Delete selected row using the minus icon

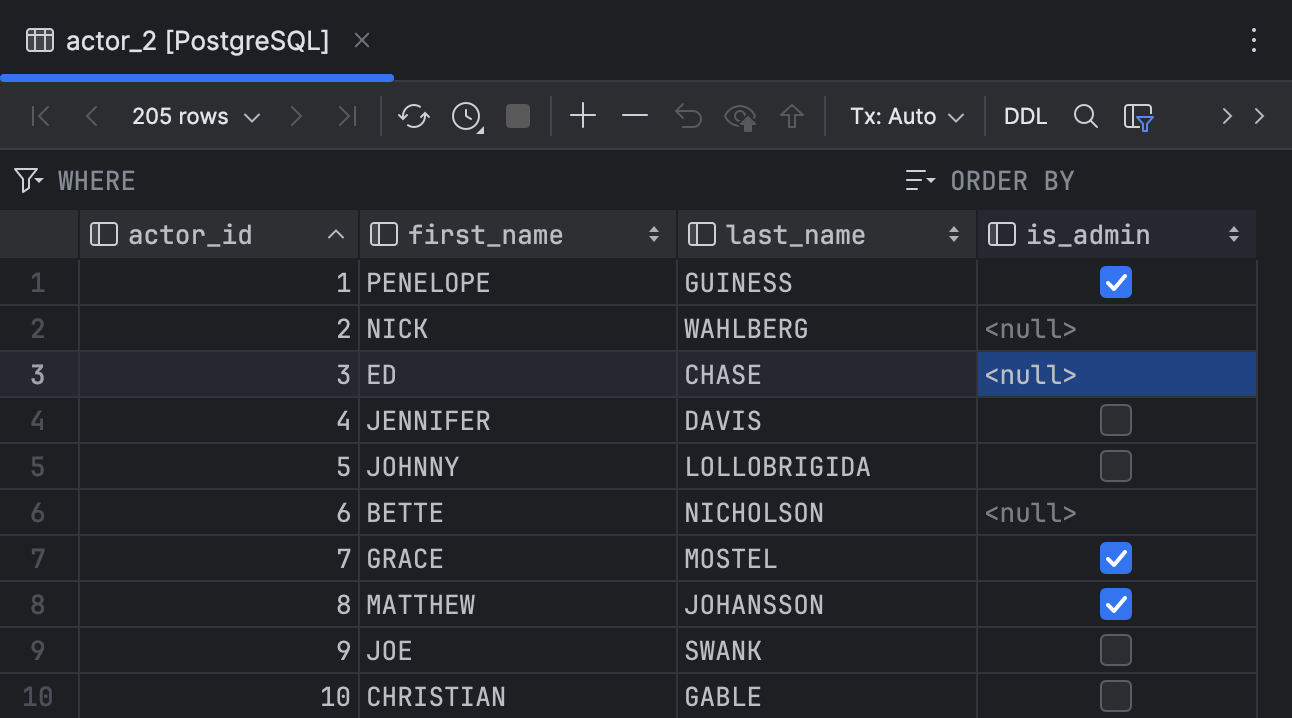point(634,116)
